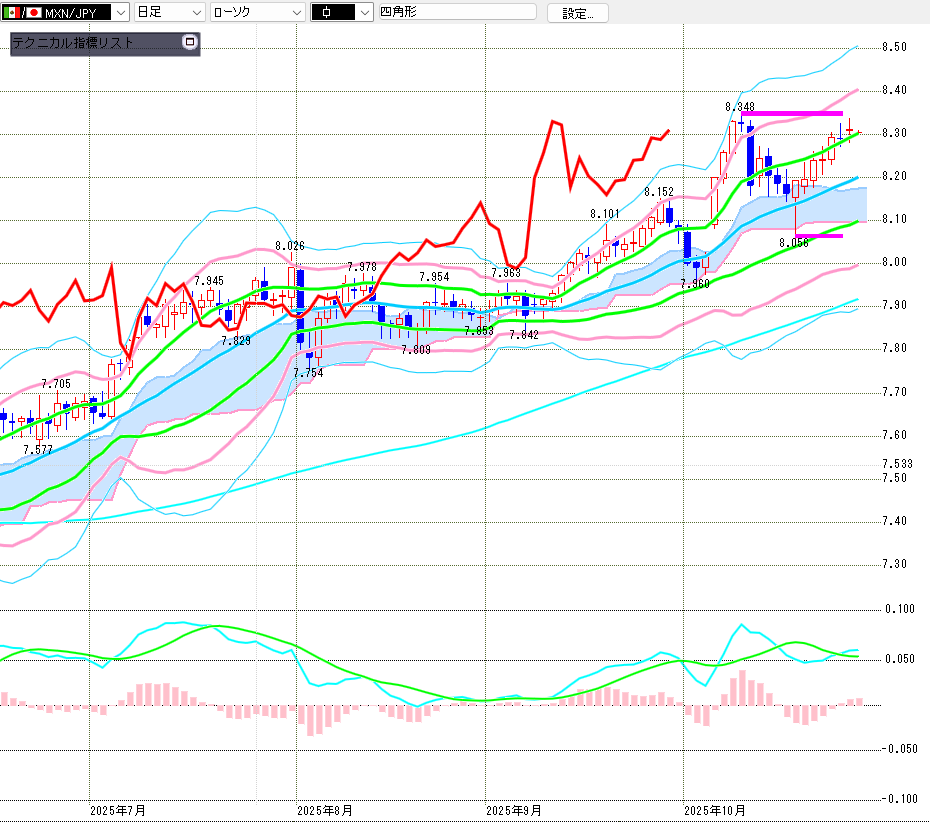Select the upper magenta line near 8.348

coord(792,114)
